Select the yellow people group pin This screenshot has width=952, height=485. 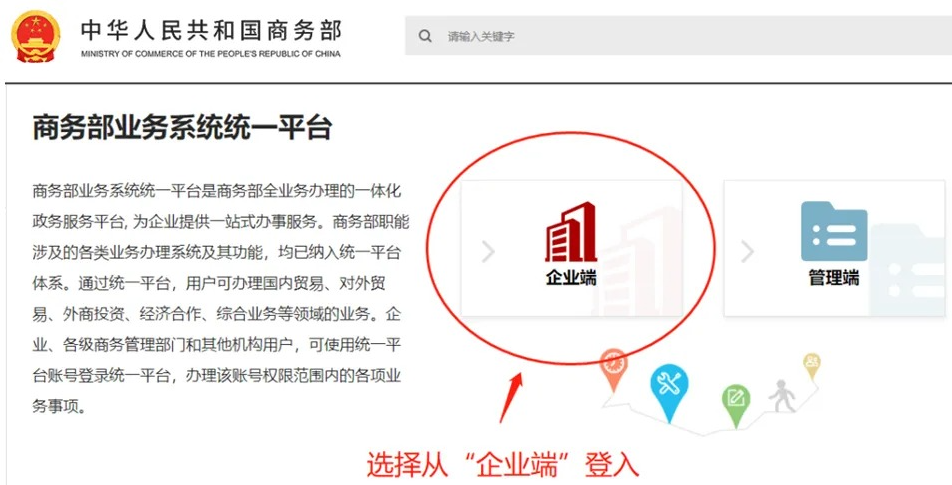tap(812, 367)
